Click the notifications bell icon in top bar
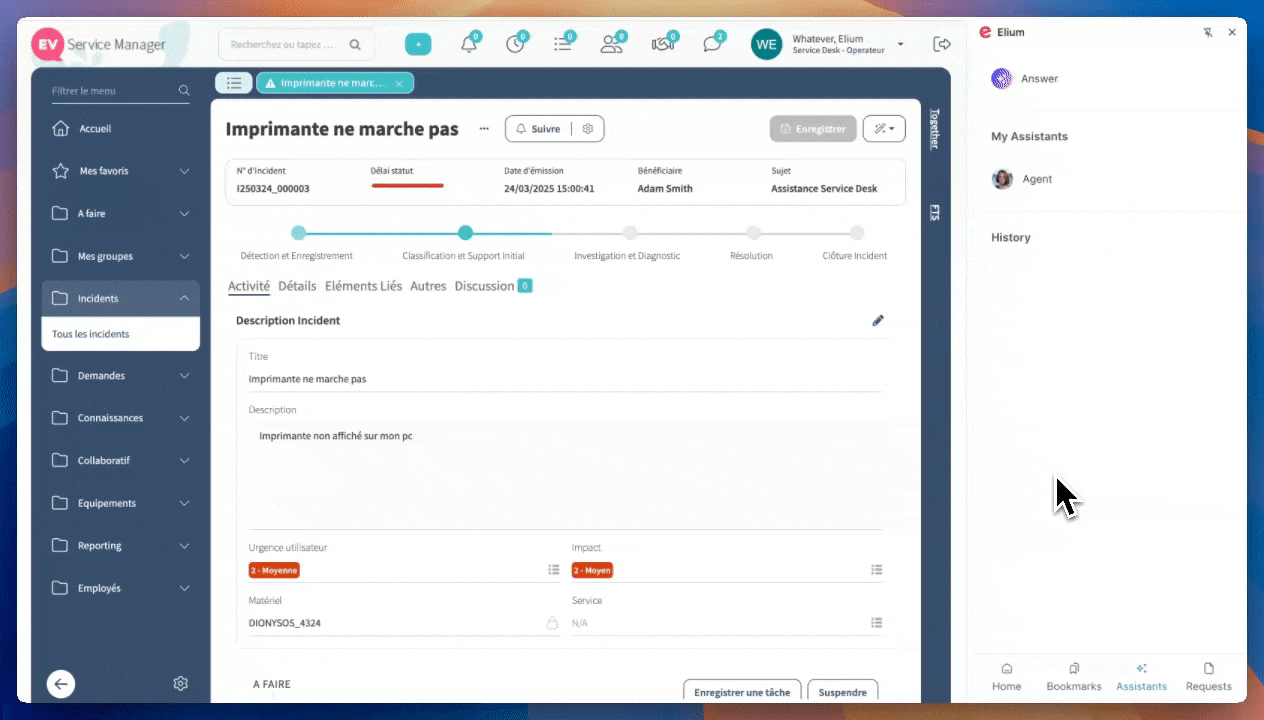1264x720 pixels. [468, 44]
